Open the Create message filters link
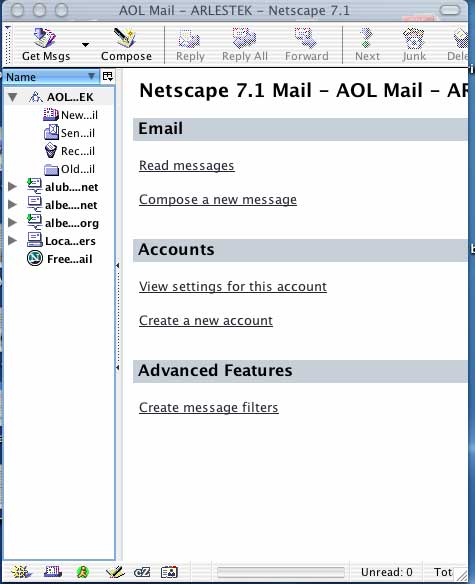The width and height of the screenshot is (475, 584). click(209, 407)
